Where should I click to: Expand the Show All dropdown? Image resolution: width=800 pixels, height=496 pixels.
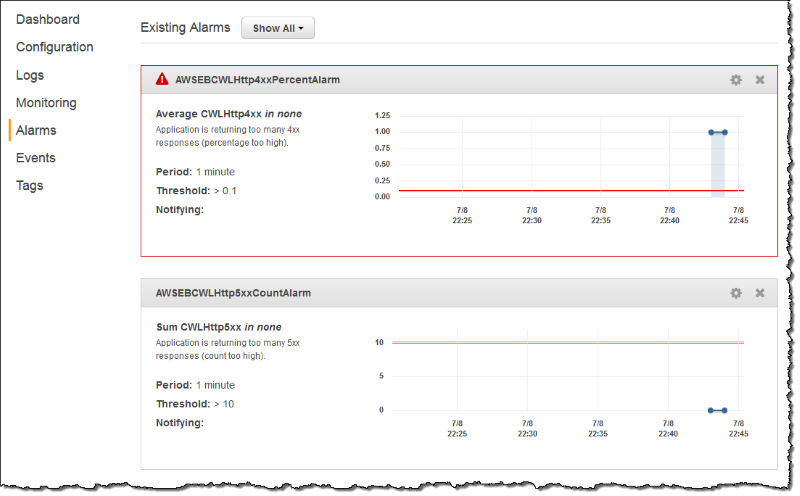278,28
